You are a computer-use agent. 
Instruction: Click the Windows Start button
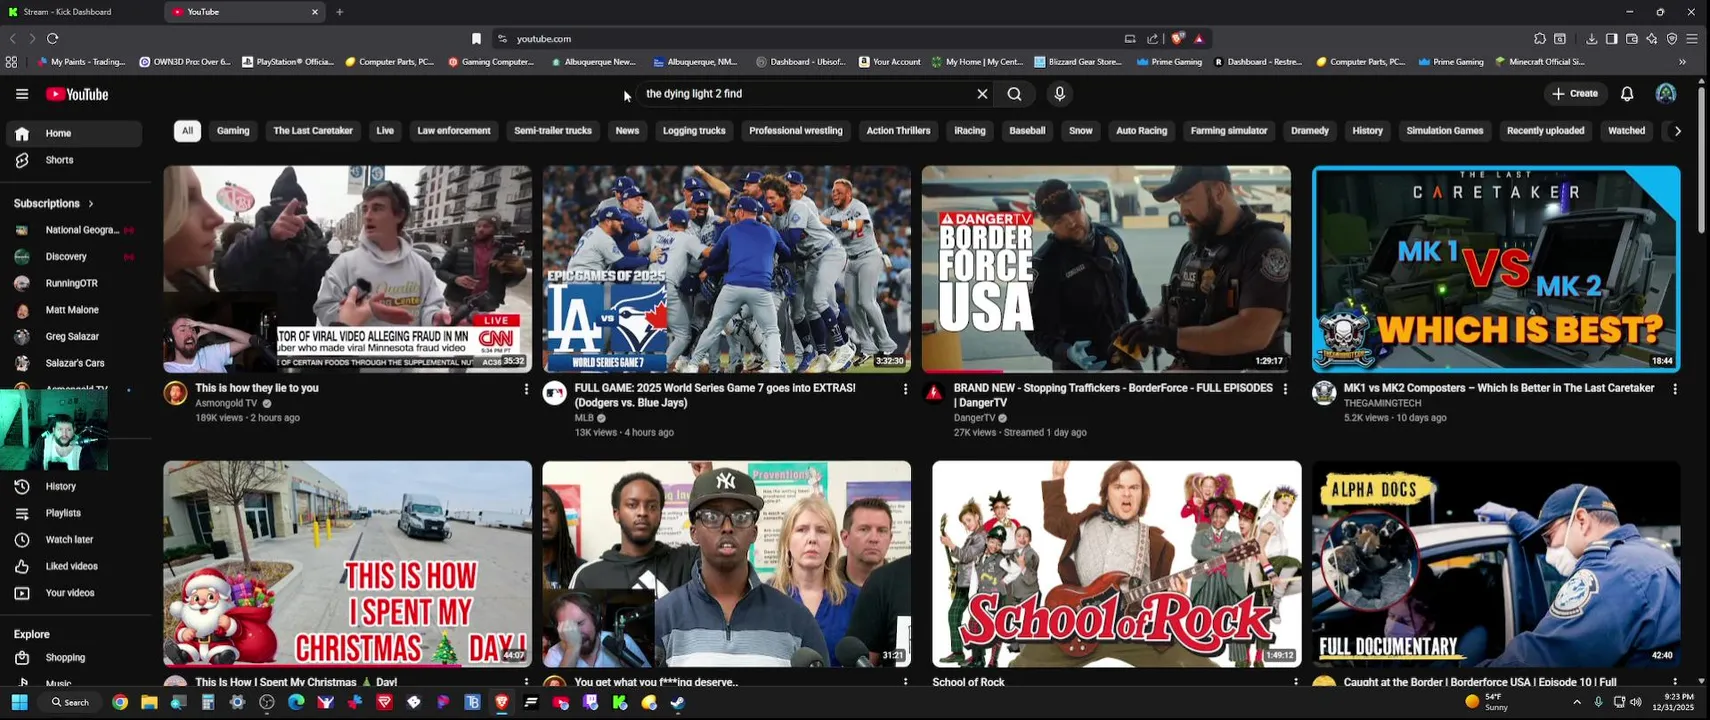[x=19, y=703]
